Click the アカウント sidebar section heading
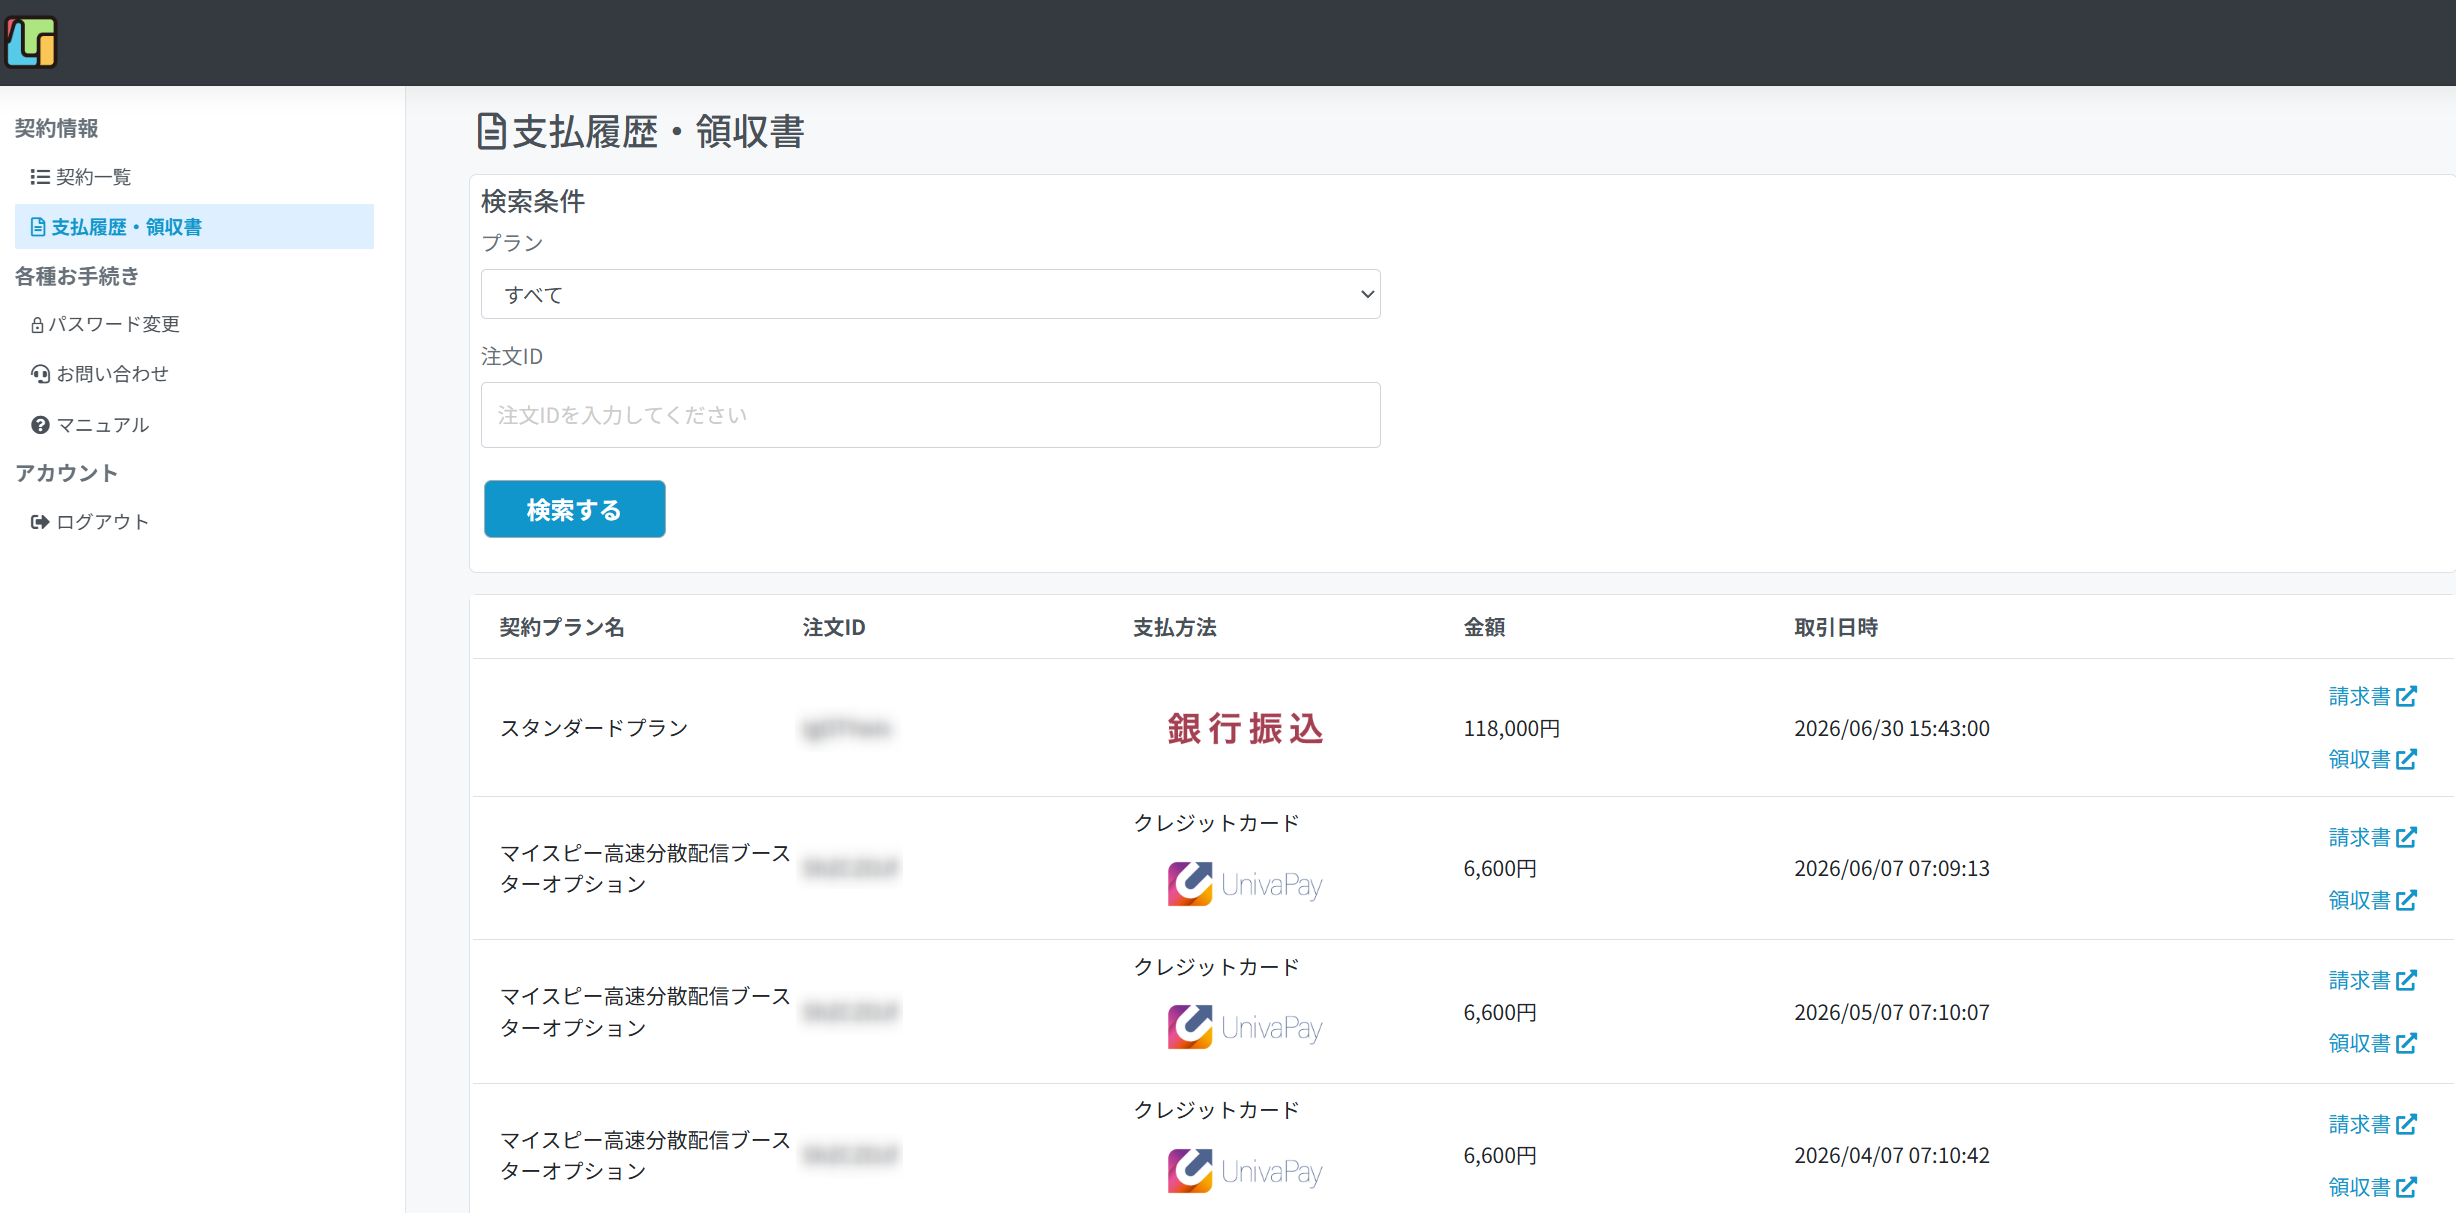The image size is (2456, 1213). (x=66, y=473)
